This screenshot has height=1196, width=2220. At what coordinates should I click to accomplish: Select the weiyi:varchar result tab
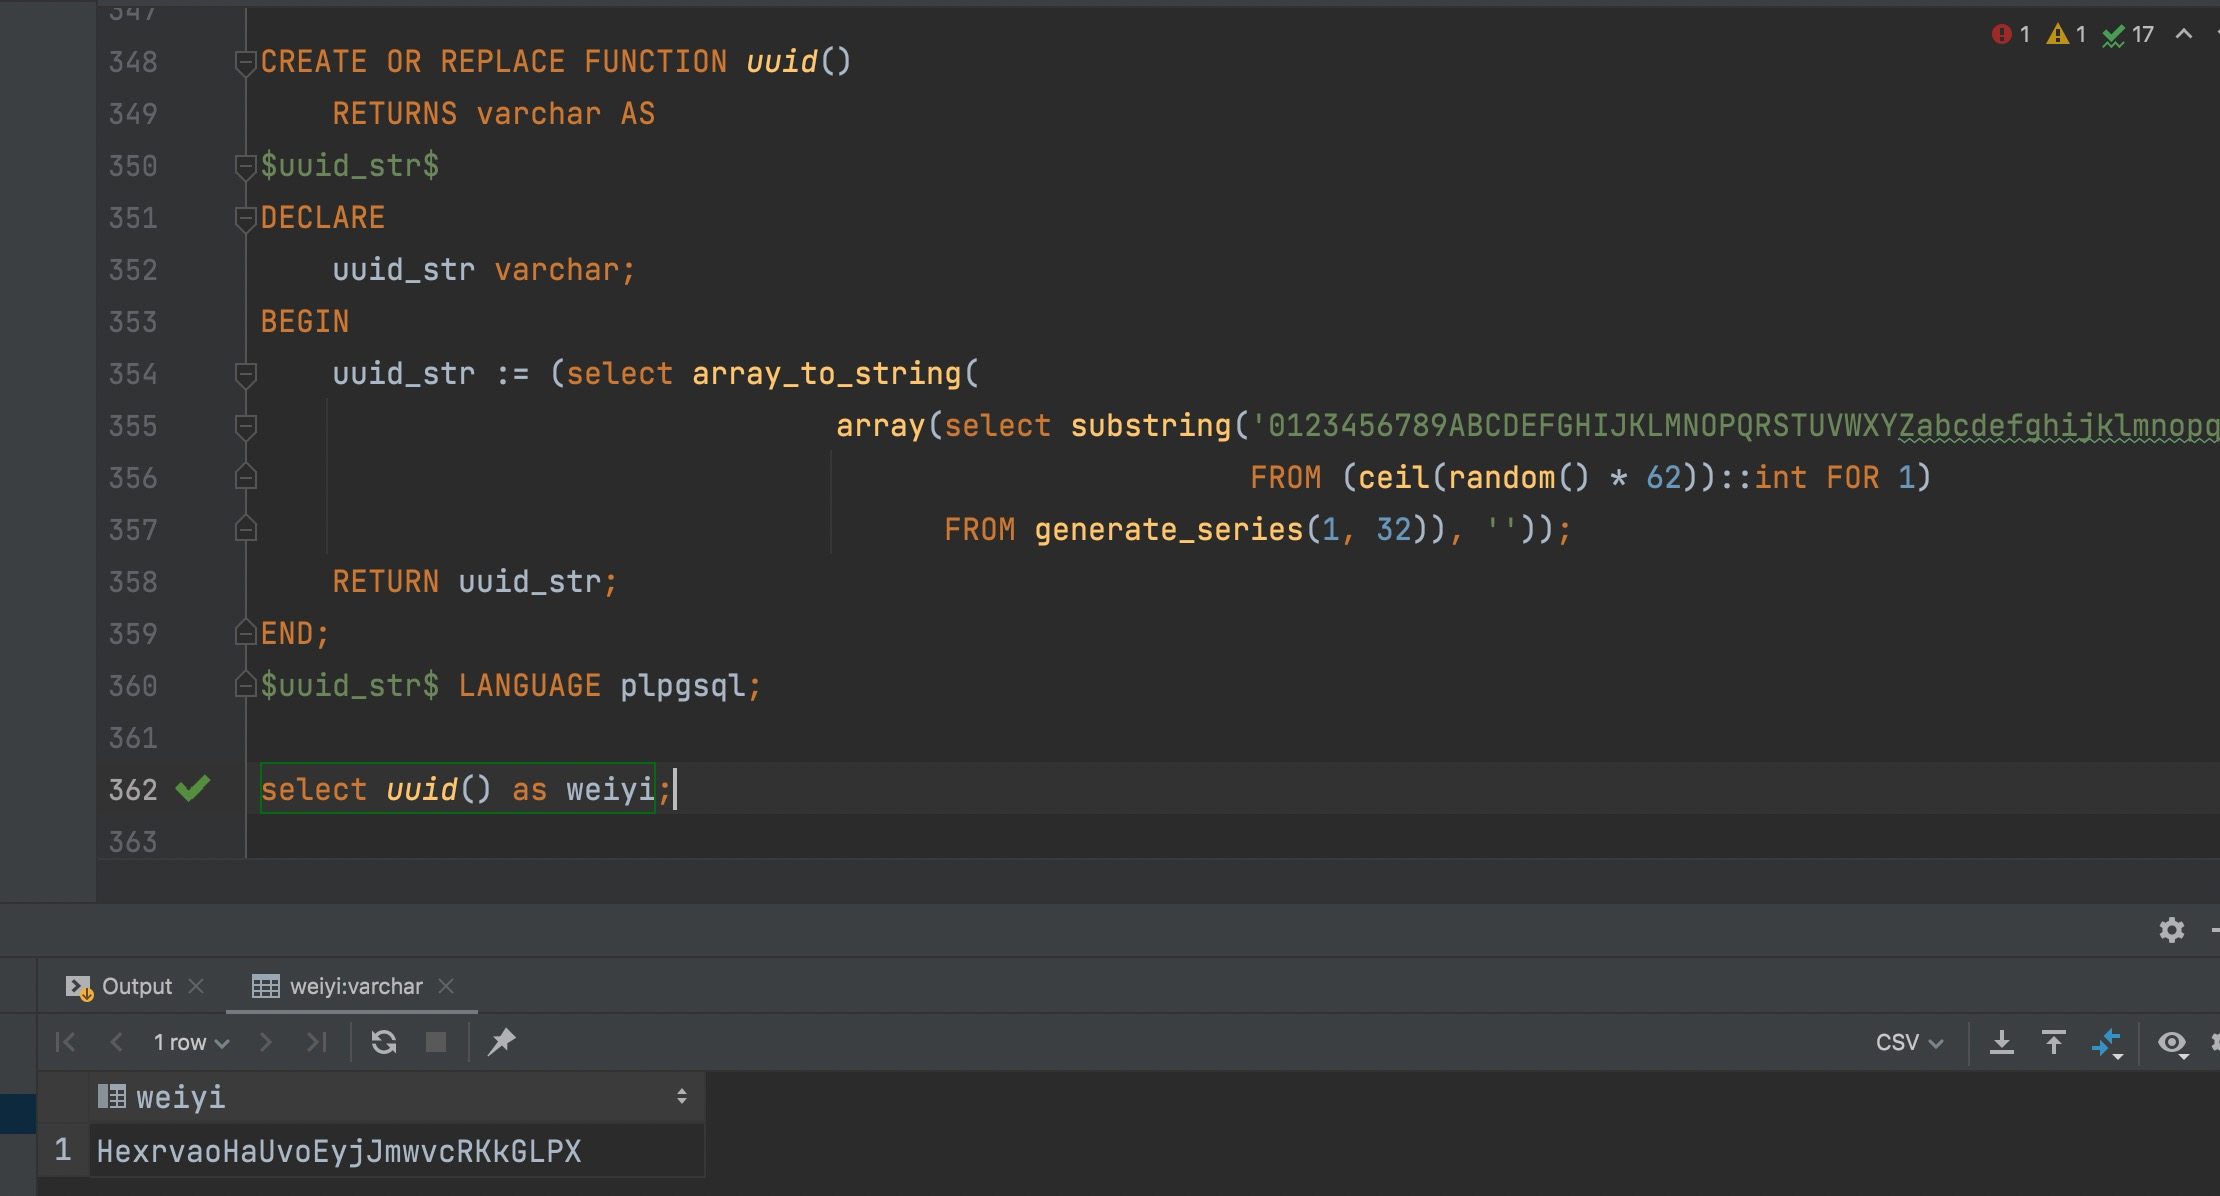[x=354, y=986]
